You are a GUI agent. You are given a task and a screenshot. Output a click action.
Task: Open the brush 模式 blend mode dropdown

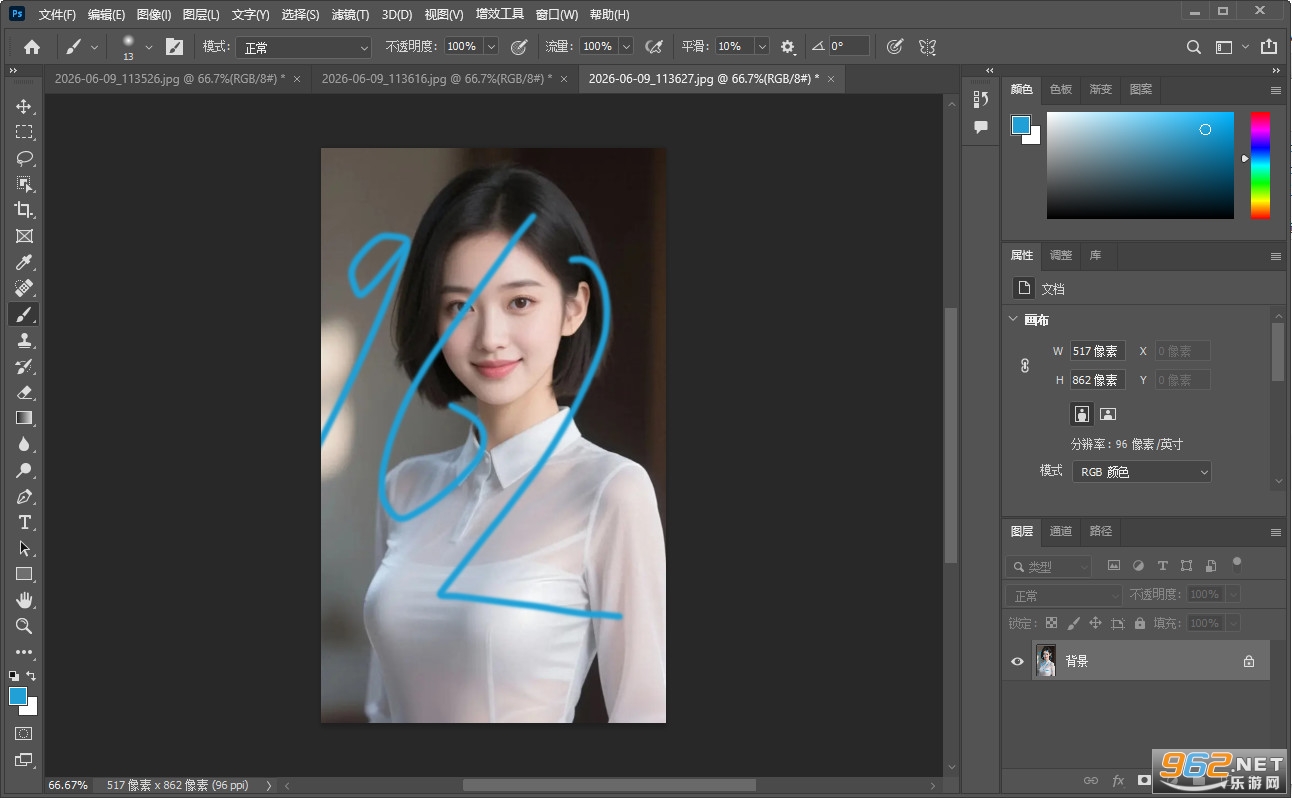click(x=304, y=47)
